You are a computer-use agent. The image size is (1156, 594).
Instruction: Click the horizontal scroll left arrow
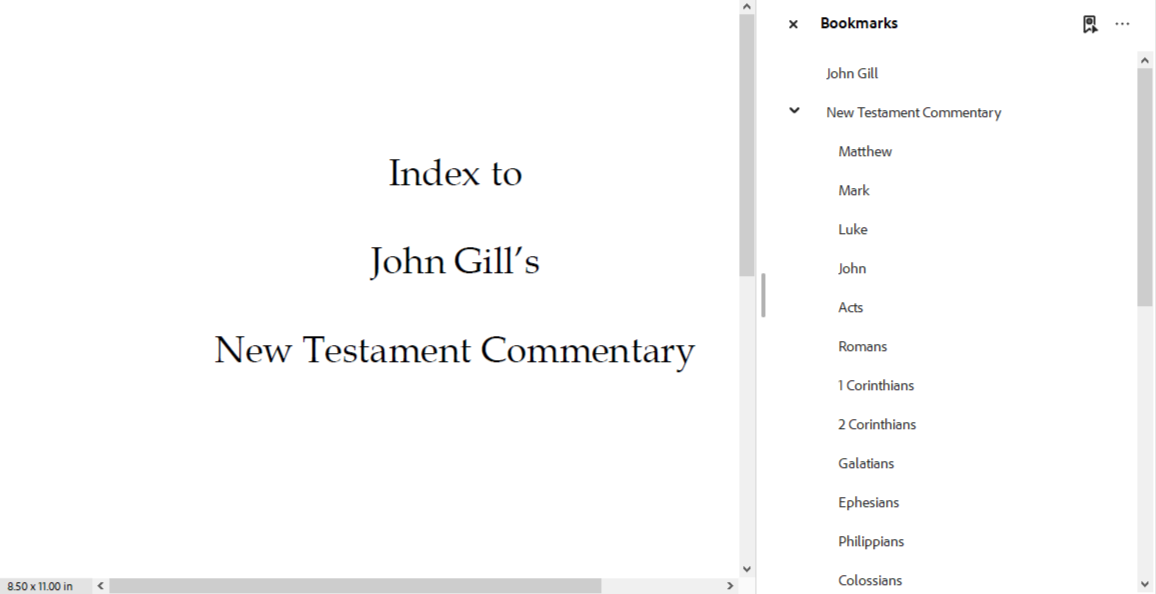(100, 586)
